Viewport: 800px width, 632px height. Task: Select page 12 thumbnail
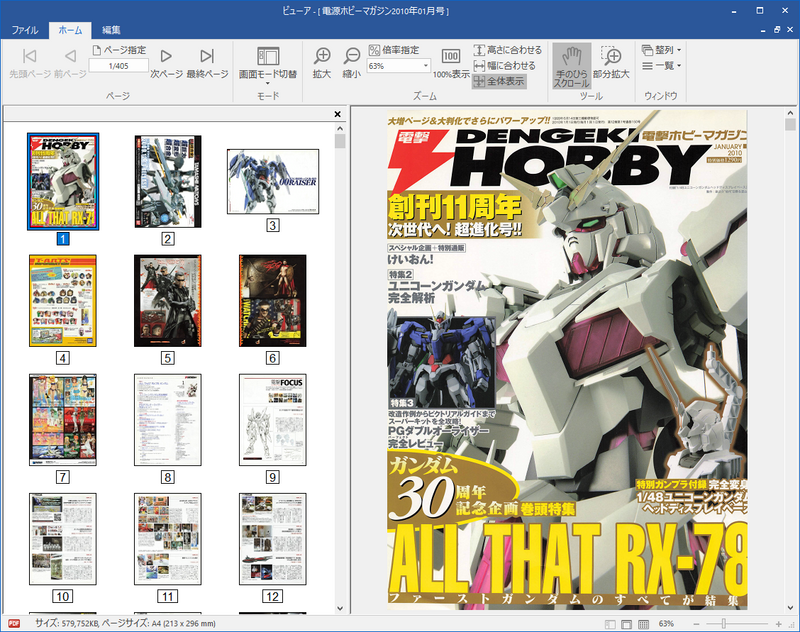tap(273, 539)
